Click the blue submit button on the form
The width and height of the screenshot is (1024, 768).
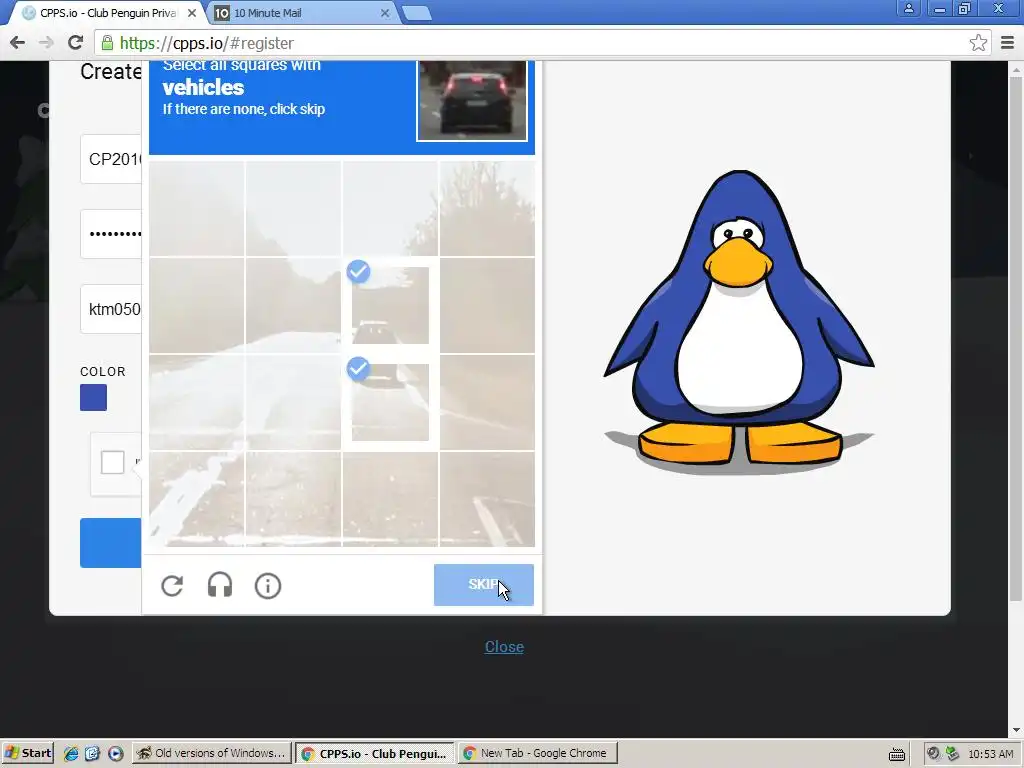(x=110, y=543)
